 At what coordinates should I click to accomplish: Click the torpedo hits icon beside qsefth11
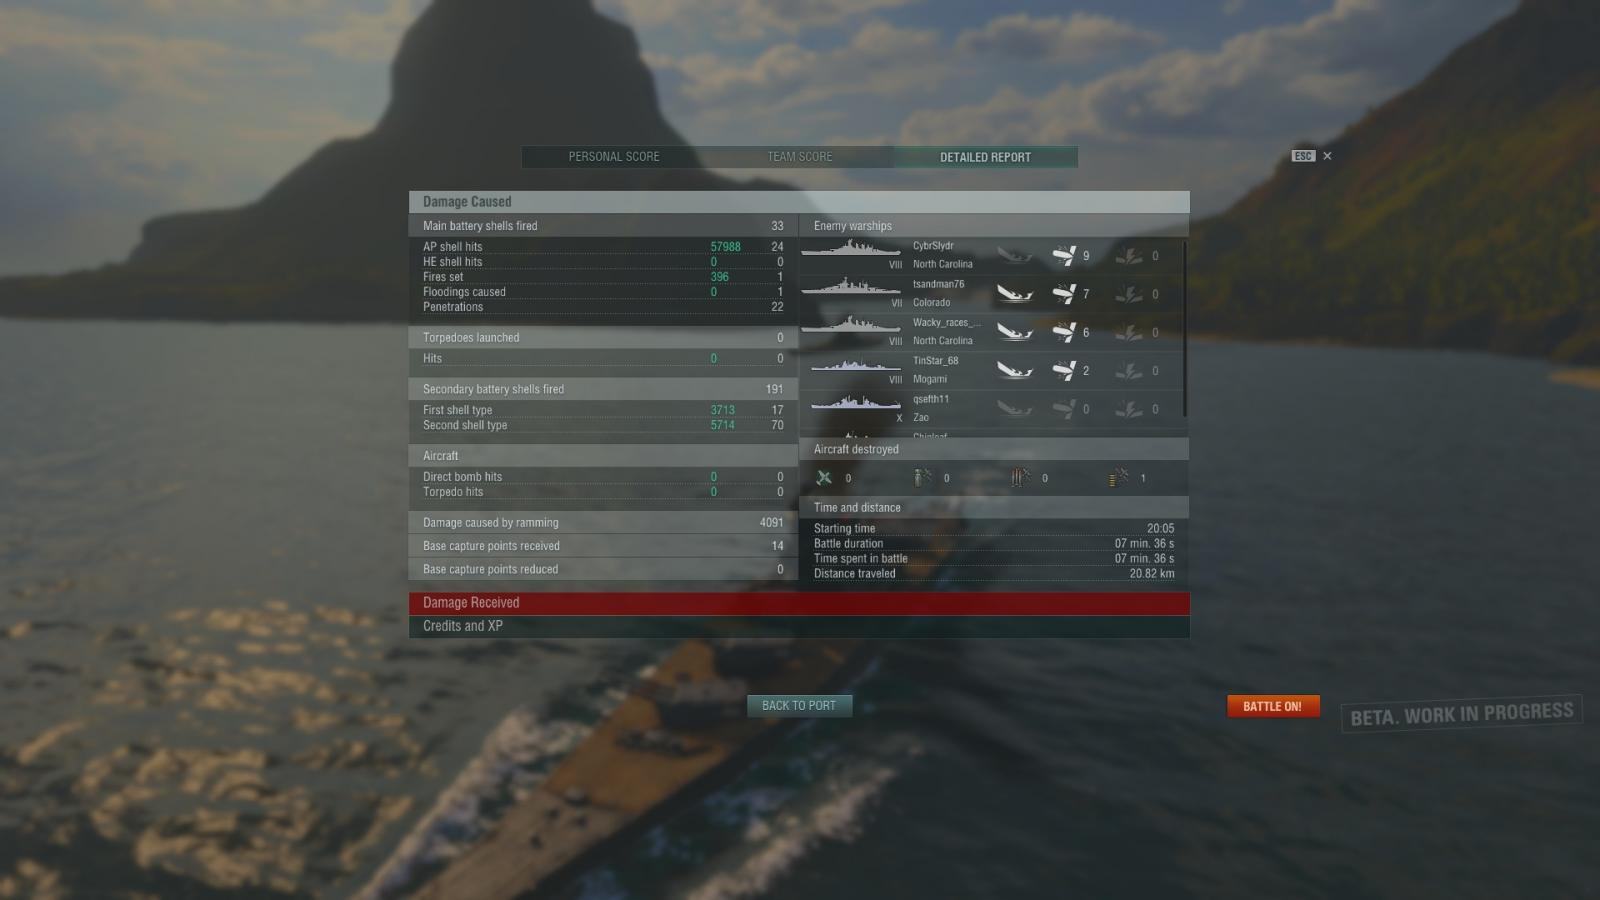[x=1129, y=409]
